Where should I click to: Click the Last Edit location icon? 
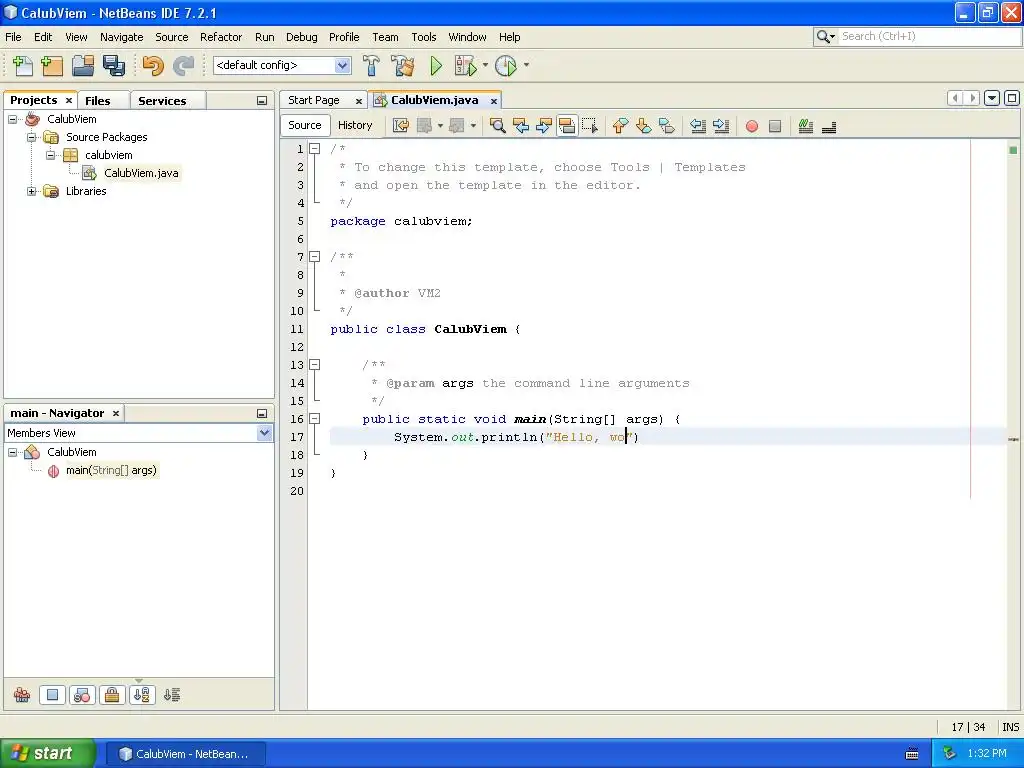[x=401, y=125]
